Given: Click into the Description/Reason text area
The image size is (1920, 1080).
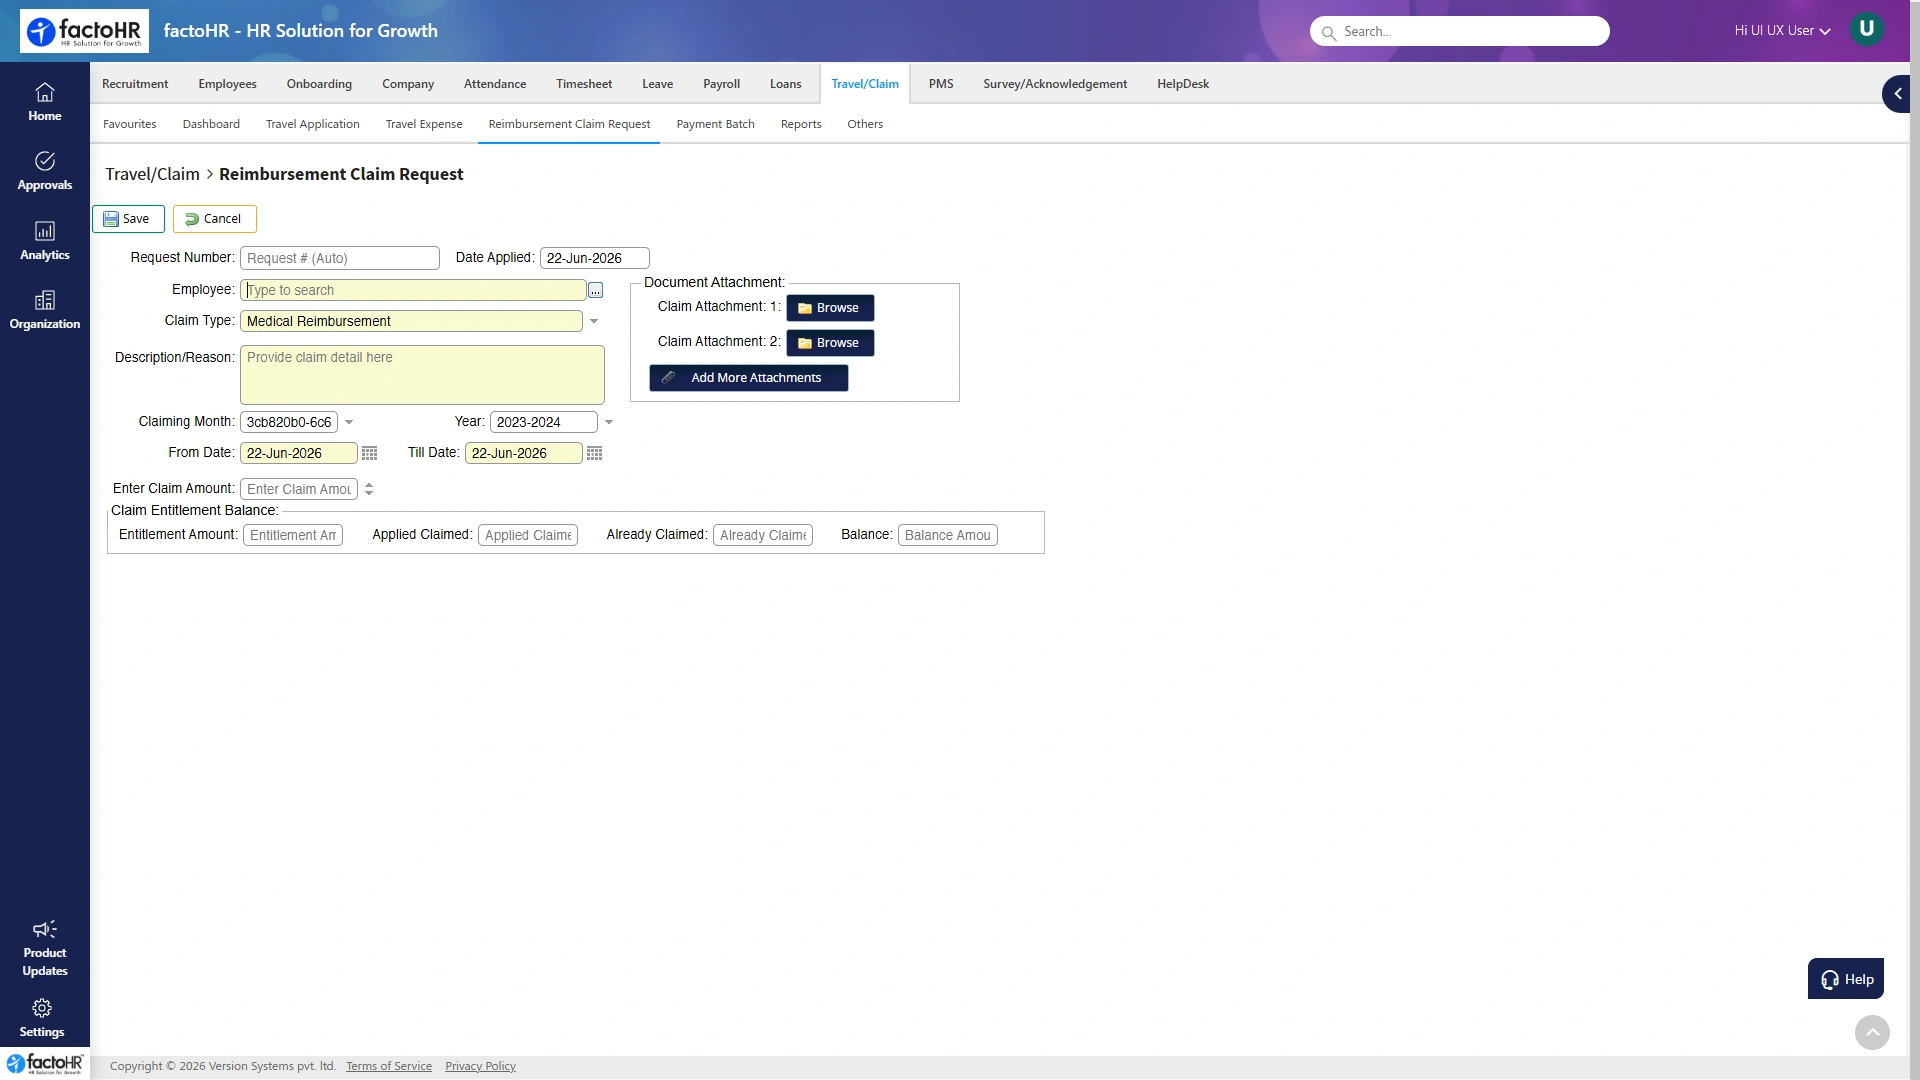Looking at the screenshot, I should pyautogui.click(x=422, y=375).
